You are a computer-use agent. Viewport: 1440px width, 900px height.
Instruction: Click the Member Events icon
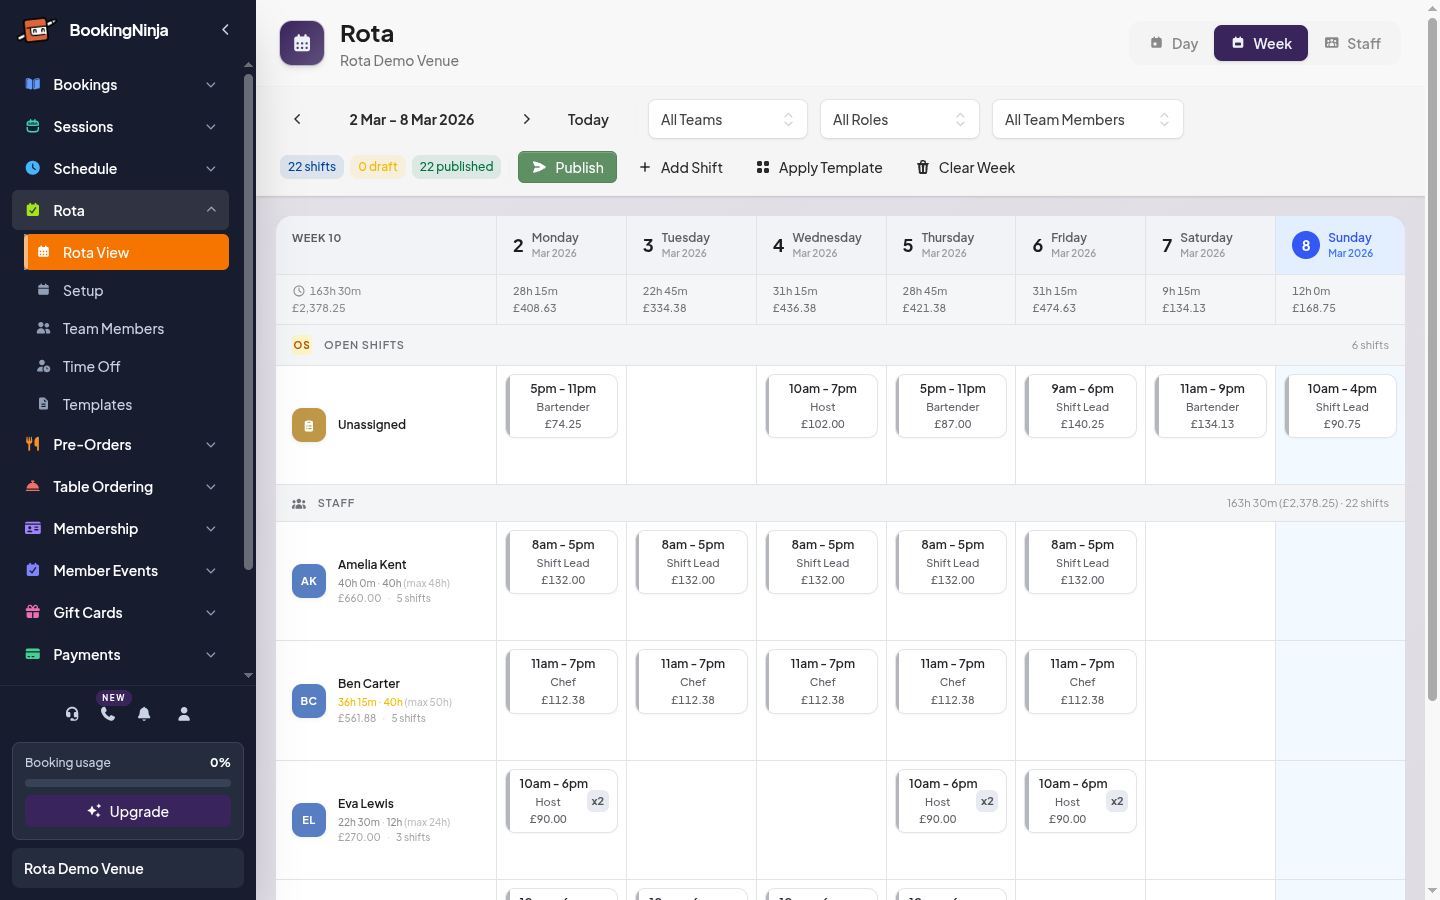[x=33, y=570]
